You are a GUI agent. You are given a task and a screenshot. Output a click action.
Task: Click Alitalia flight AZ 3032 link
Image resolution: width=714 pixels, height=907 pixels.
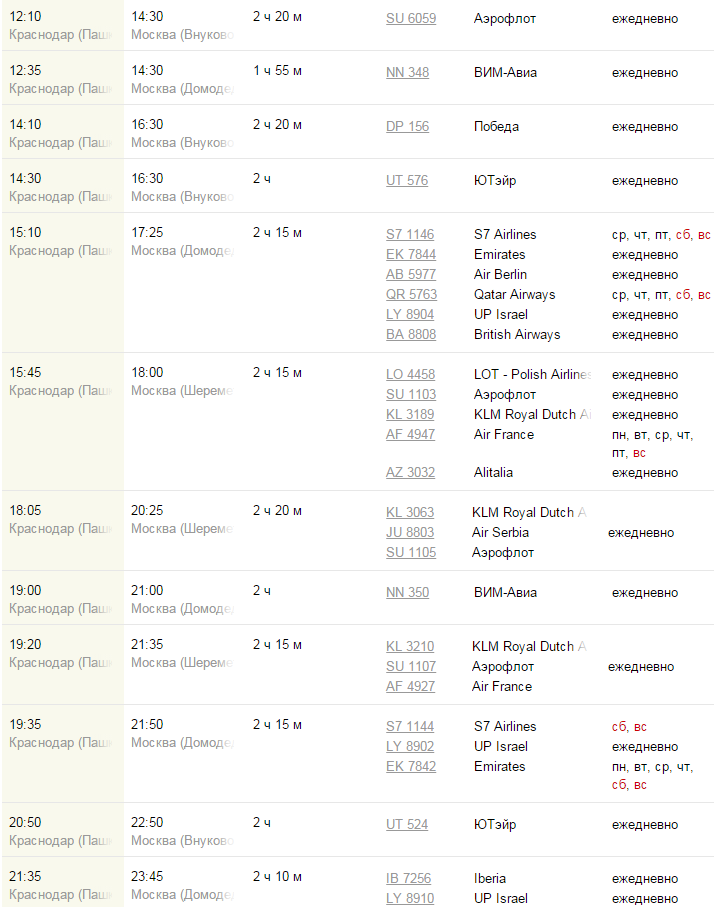(410, 473)
